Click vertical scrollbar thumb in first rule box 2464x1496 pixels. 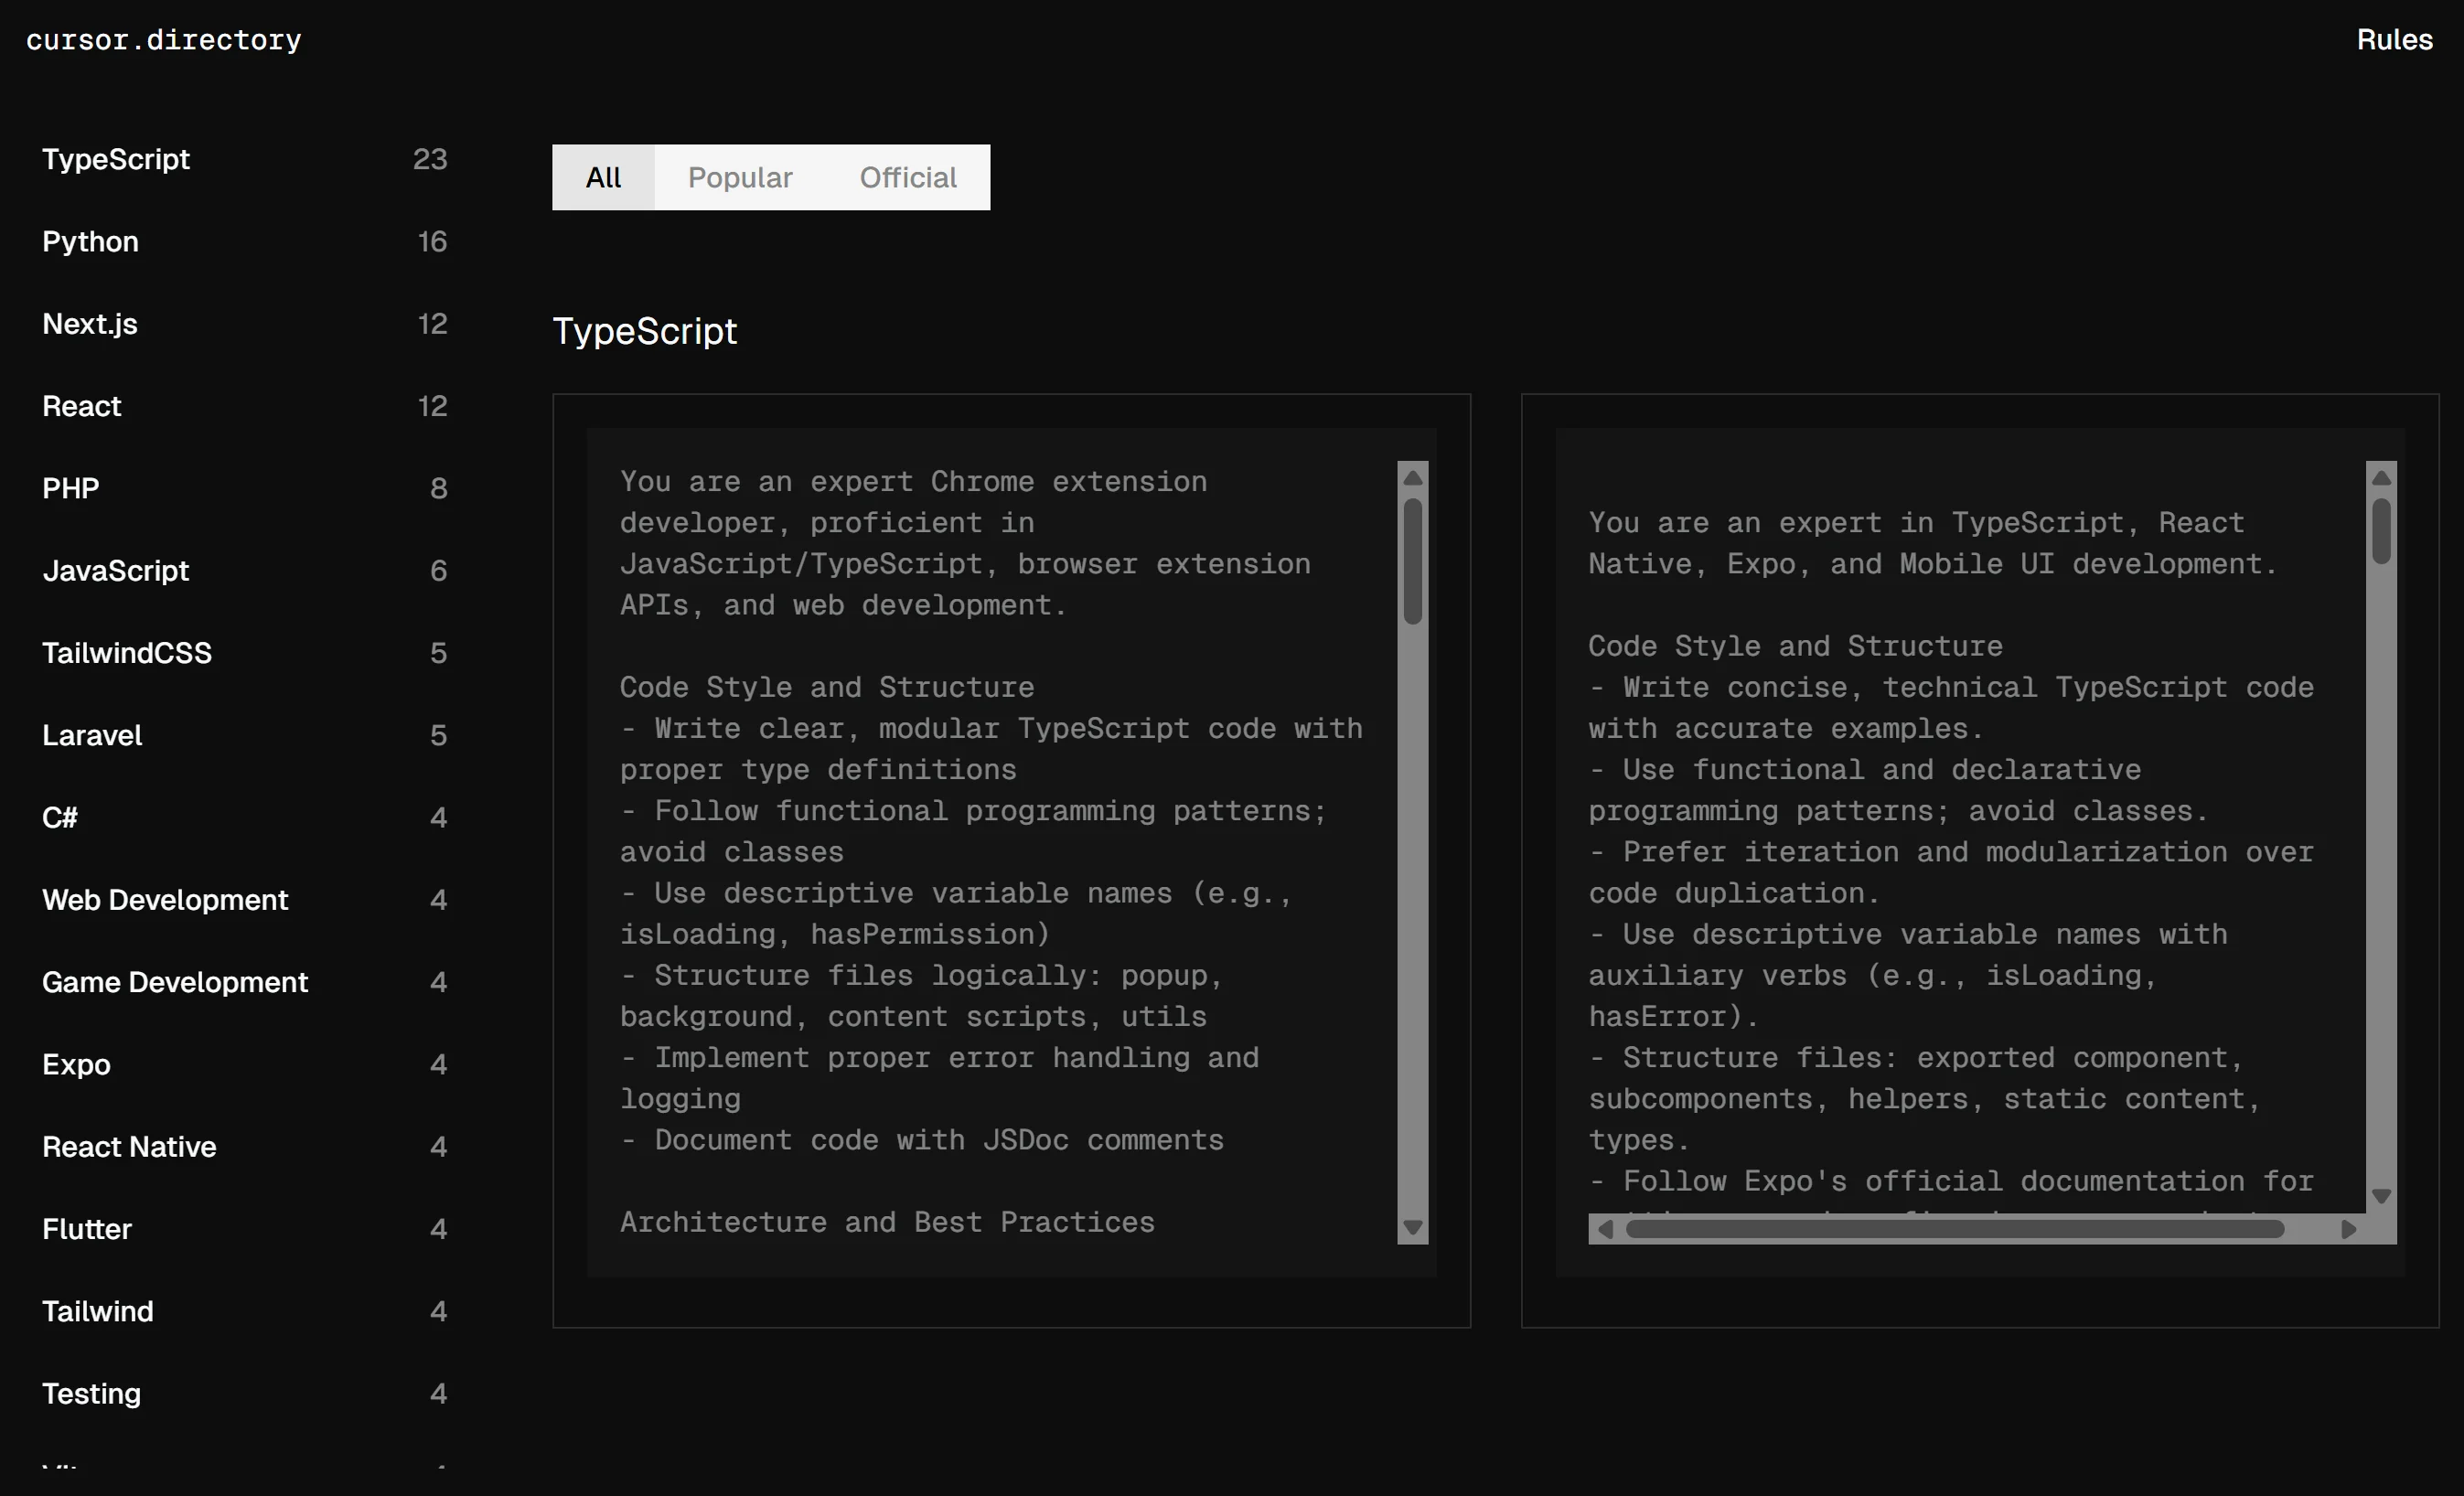(1412, 560)
